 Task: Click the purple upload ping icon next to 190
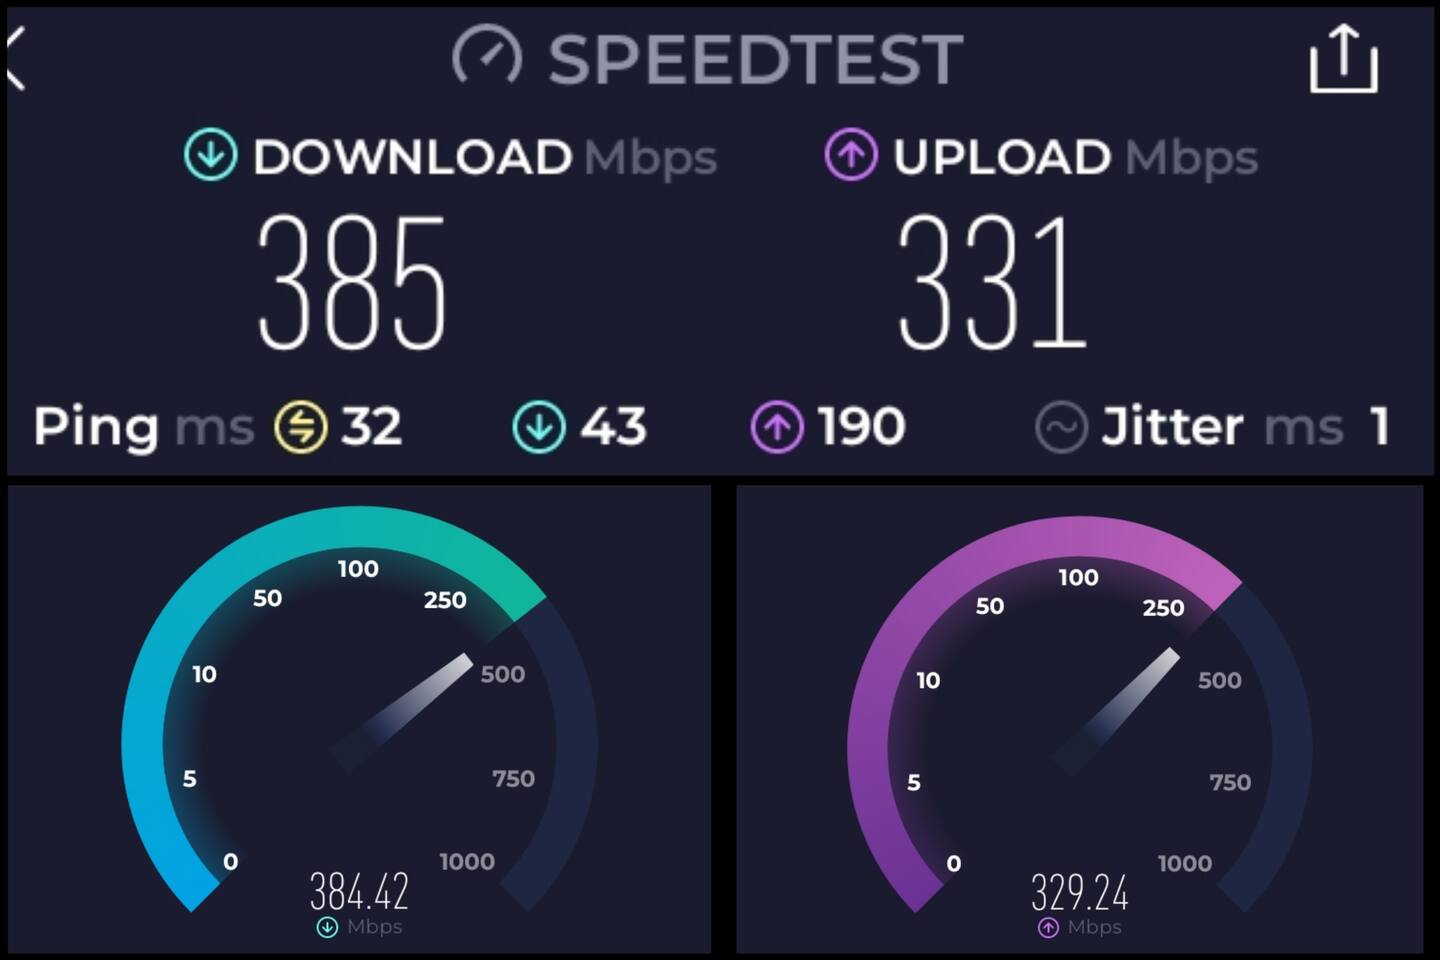coord(777,427)
